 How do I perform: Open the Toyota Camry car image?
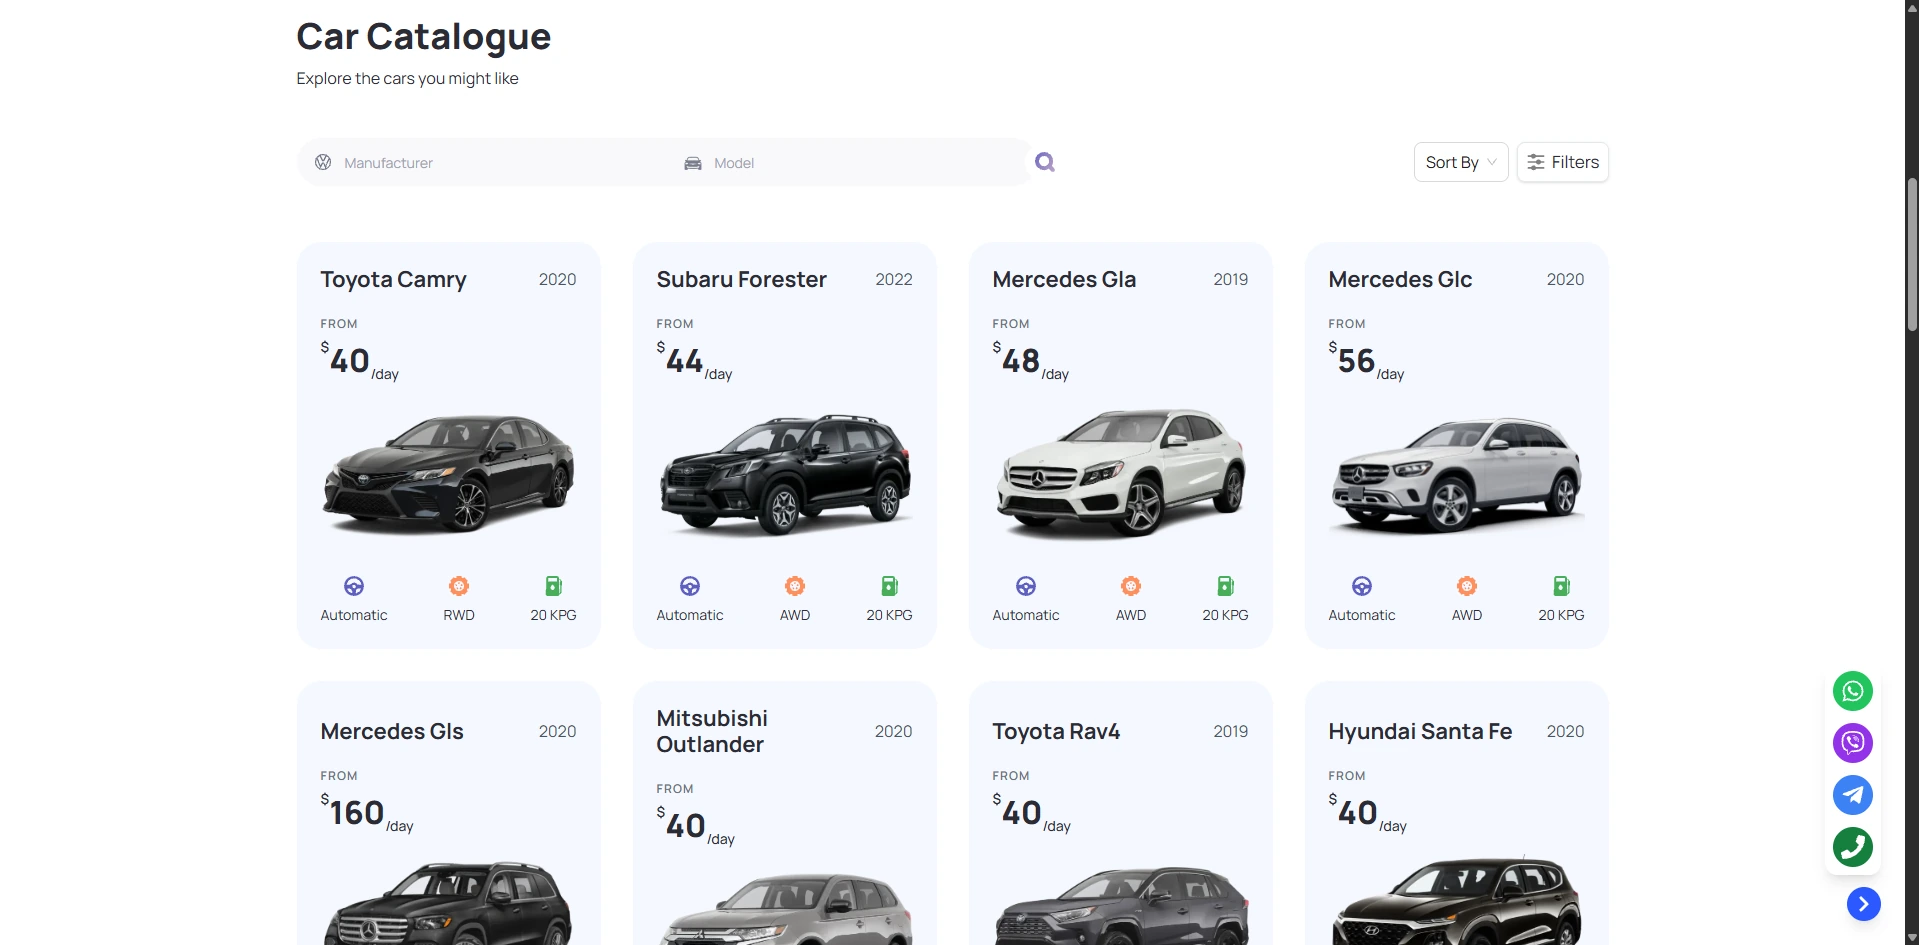click(449, 474)
